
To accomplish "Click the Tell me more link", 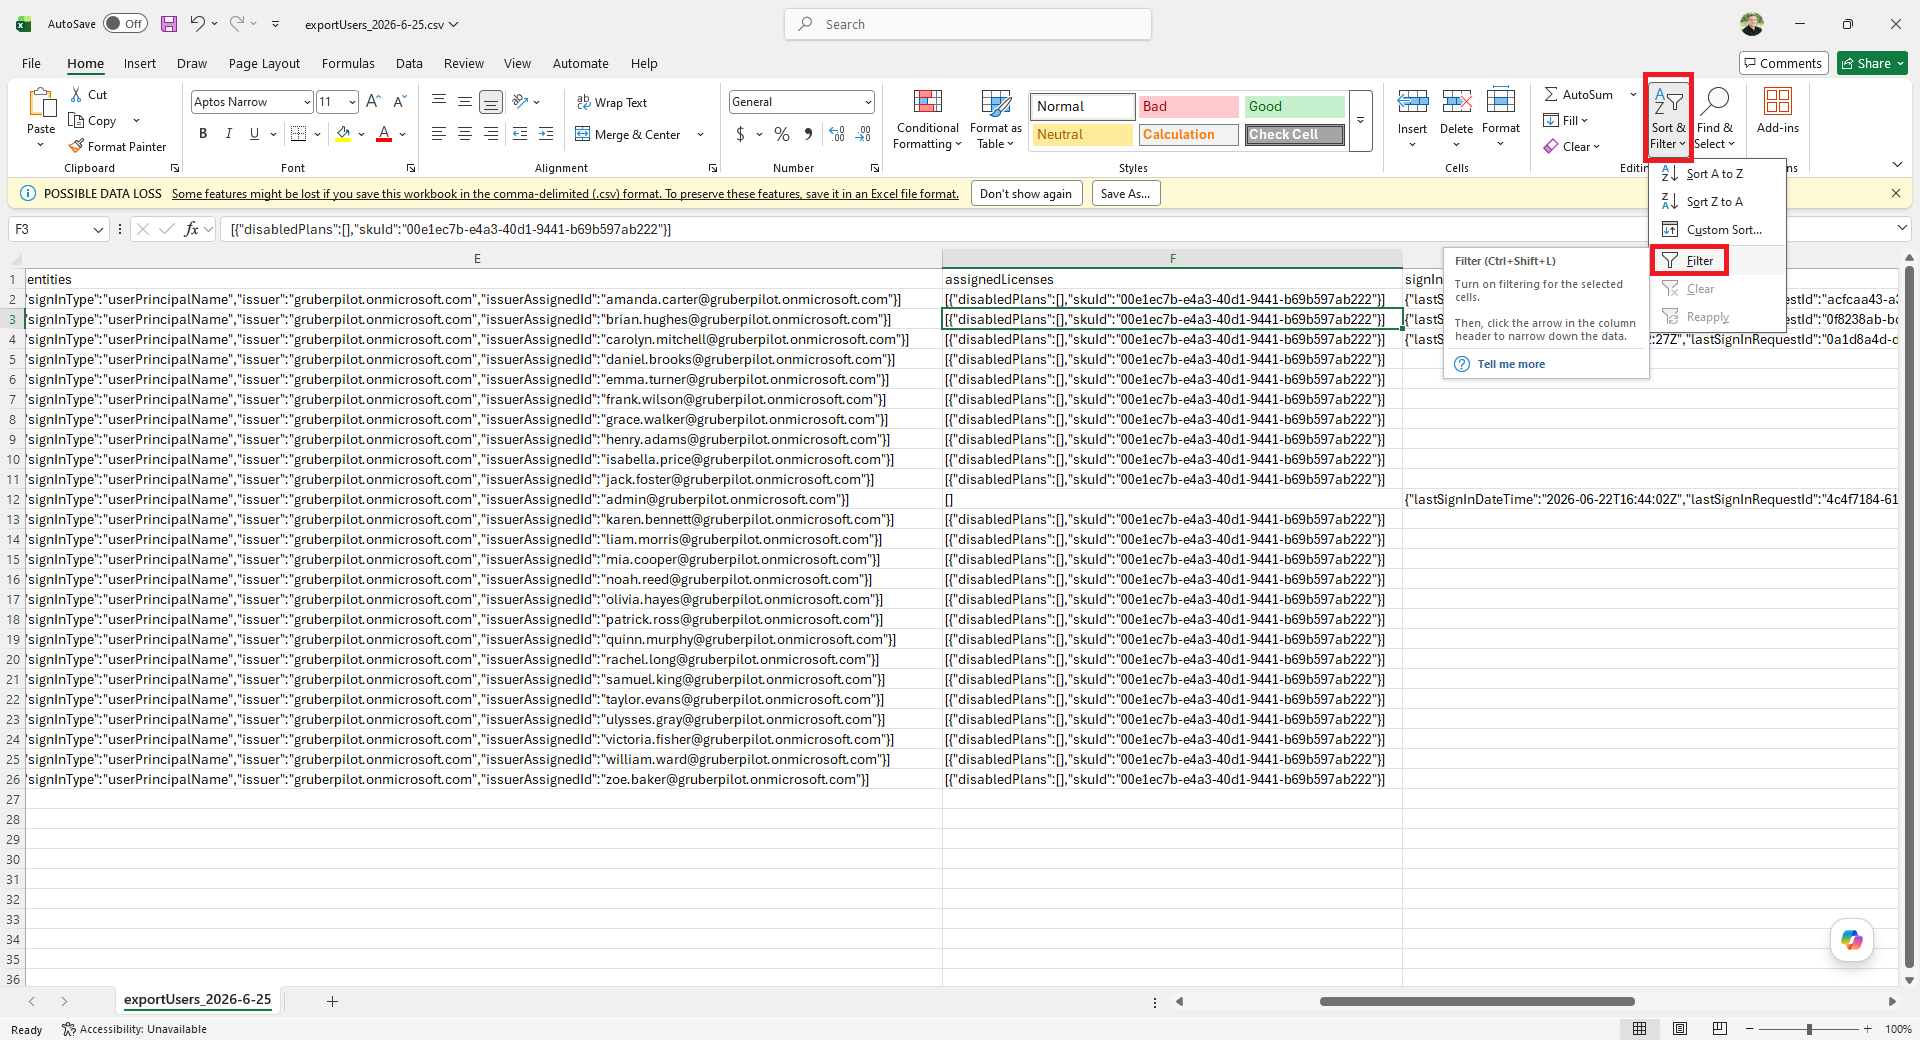I will [1511, 364].
